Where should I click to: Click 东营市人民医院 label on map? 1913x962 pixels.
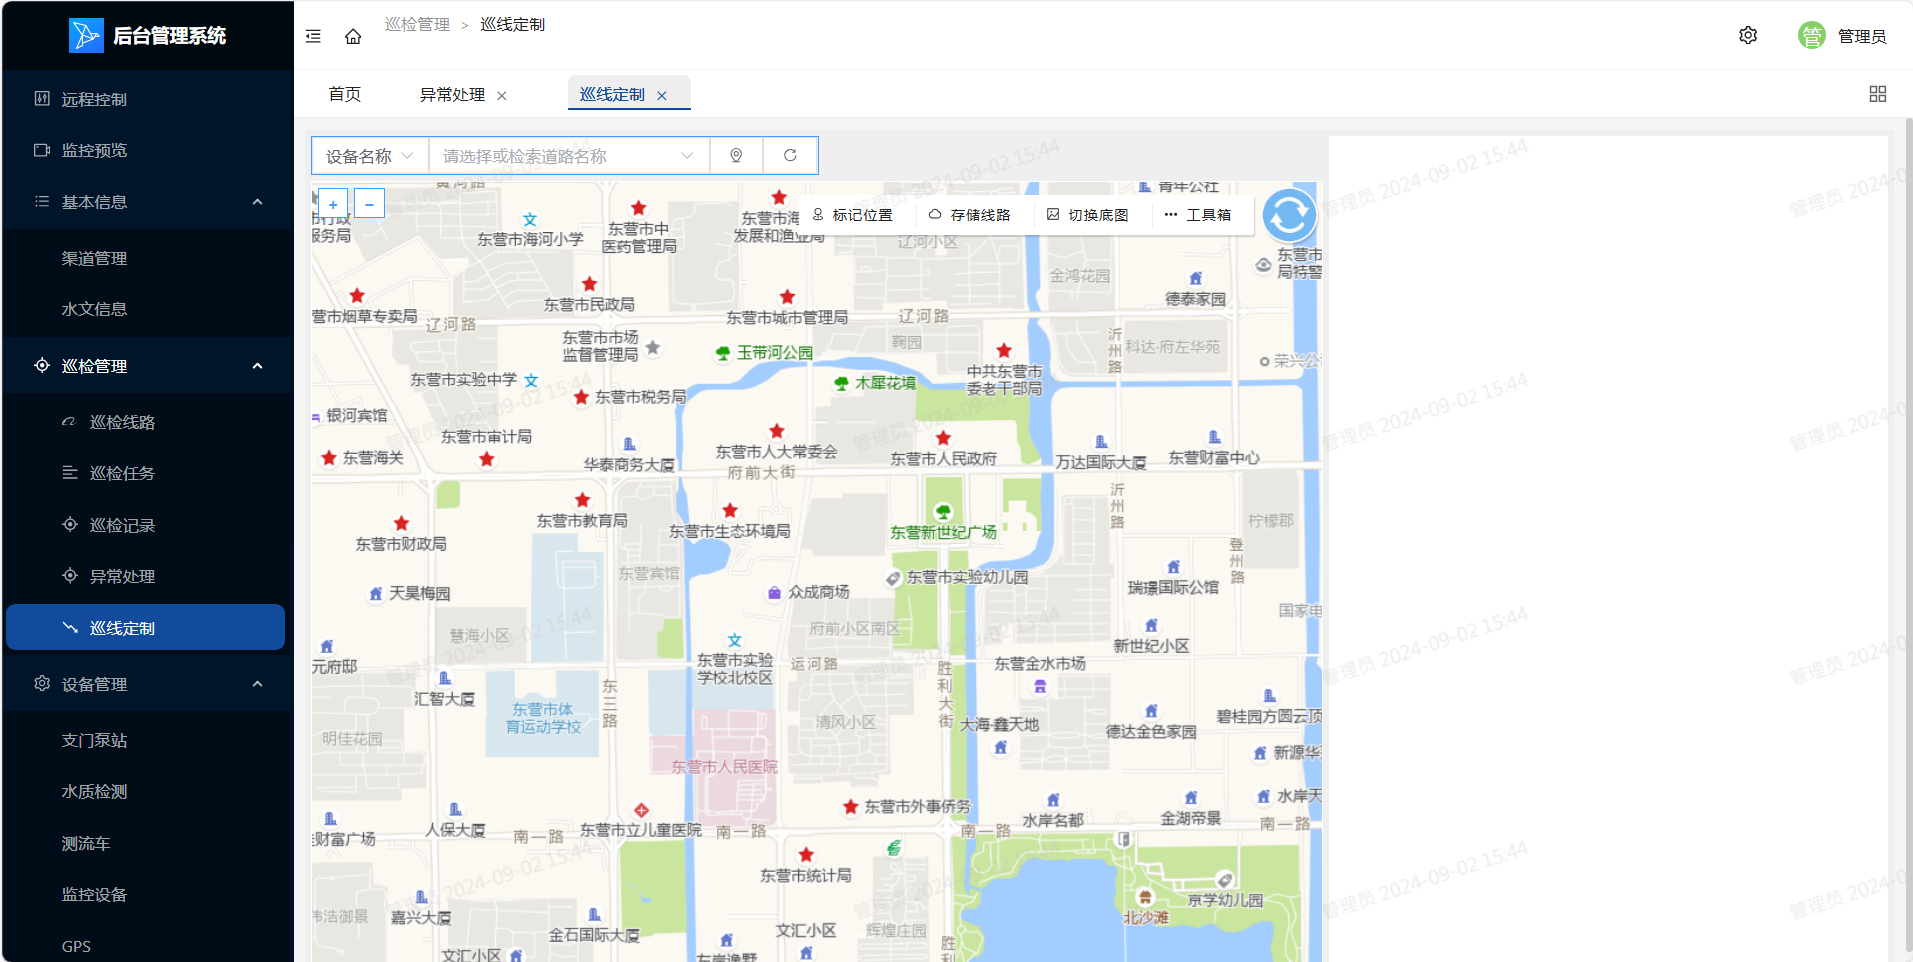724,767
